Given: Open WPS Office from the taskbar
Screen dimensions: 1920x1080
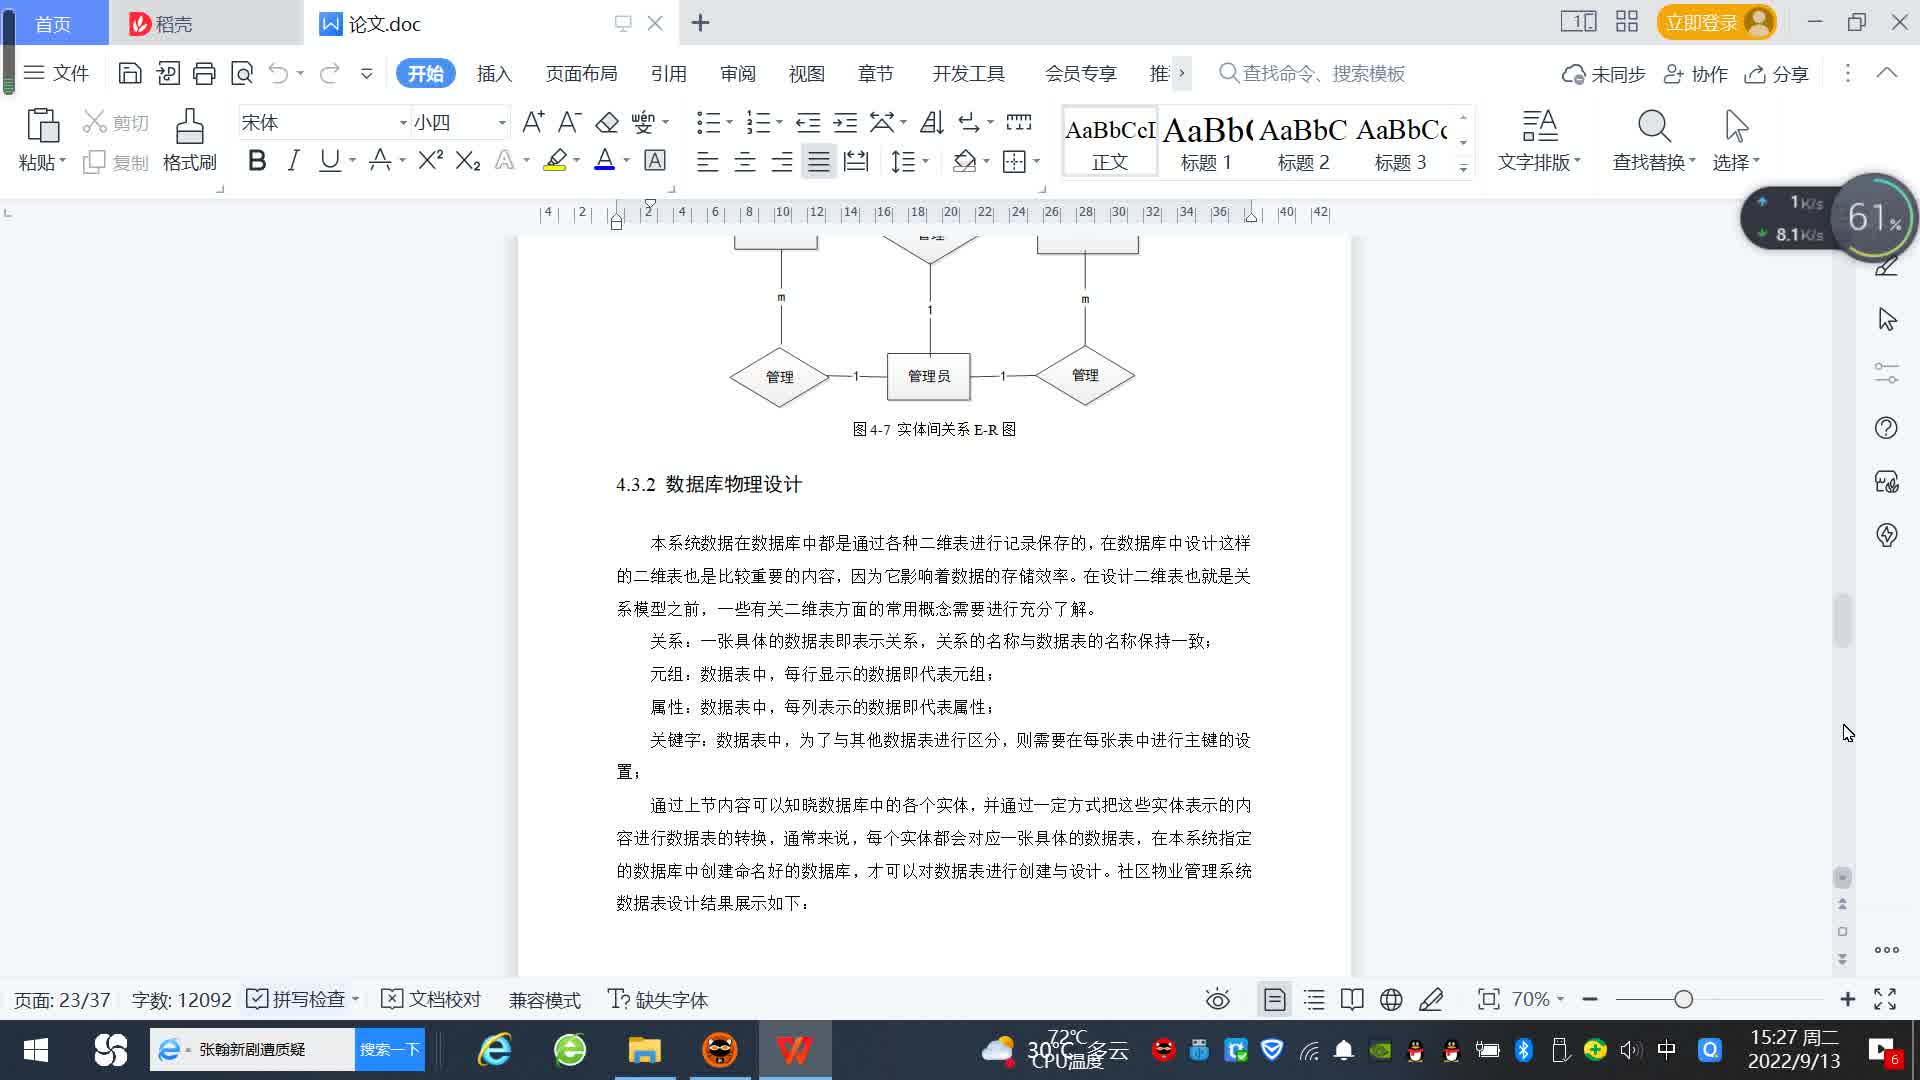Looking at the screenshot, I should (x=795, y=1050).
